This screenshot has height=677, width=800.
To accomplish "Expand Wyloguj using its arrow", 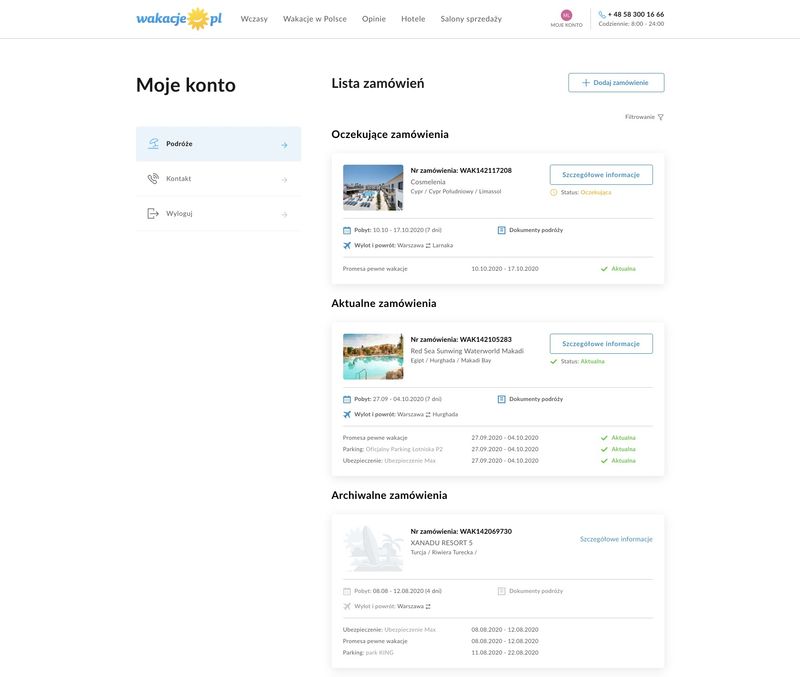I will 284,214.
